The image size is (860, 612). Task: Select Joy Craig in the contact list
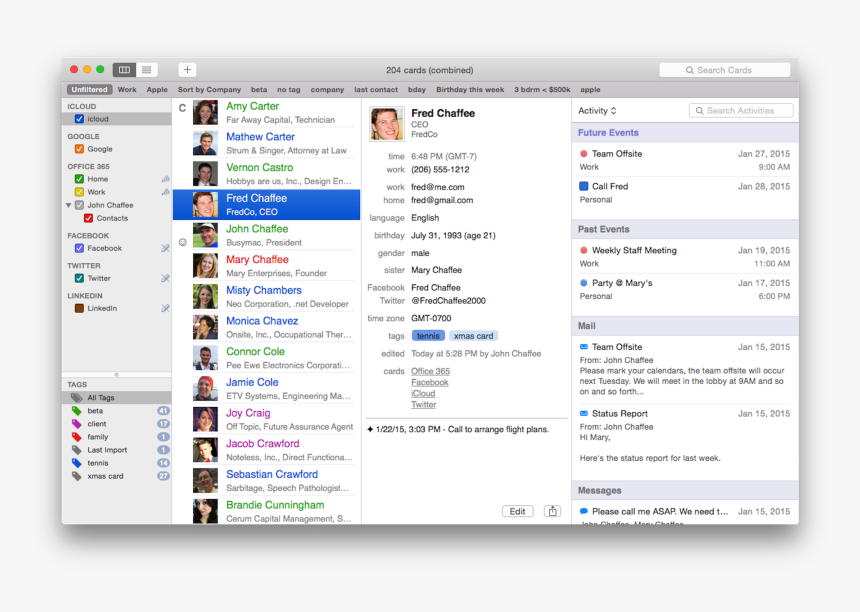click(267, 420)
